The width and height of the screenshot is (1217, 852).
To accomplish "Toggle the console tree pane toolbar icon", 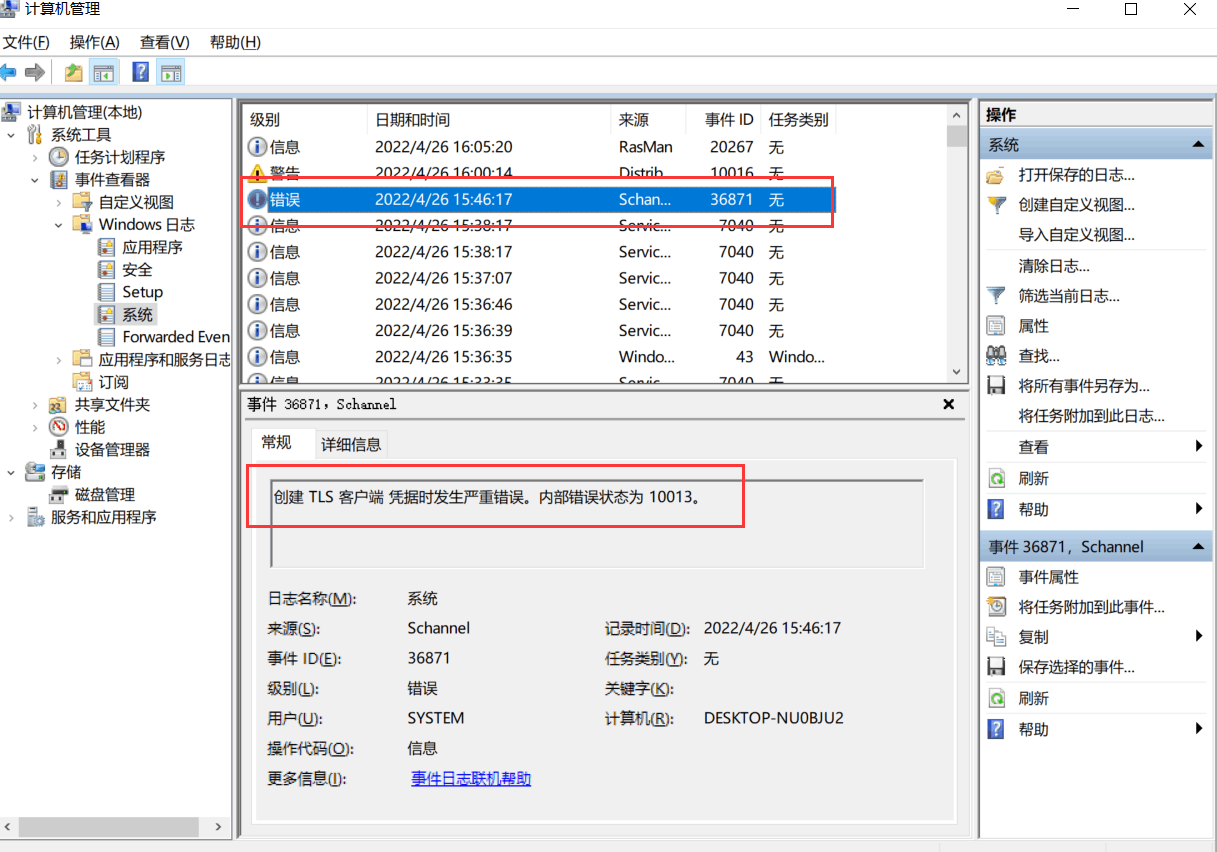I will (103, 72).
